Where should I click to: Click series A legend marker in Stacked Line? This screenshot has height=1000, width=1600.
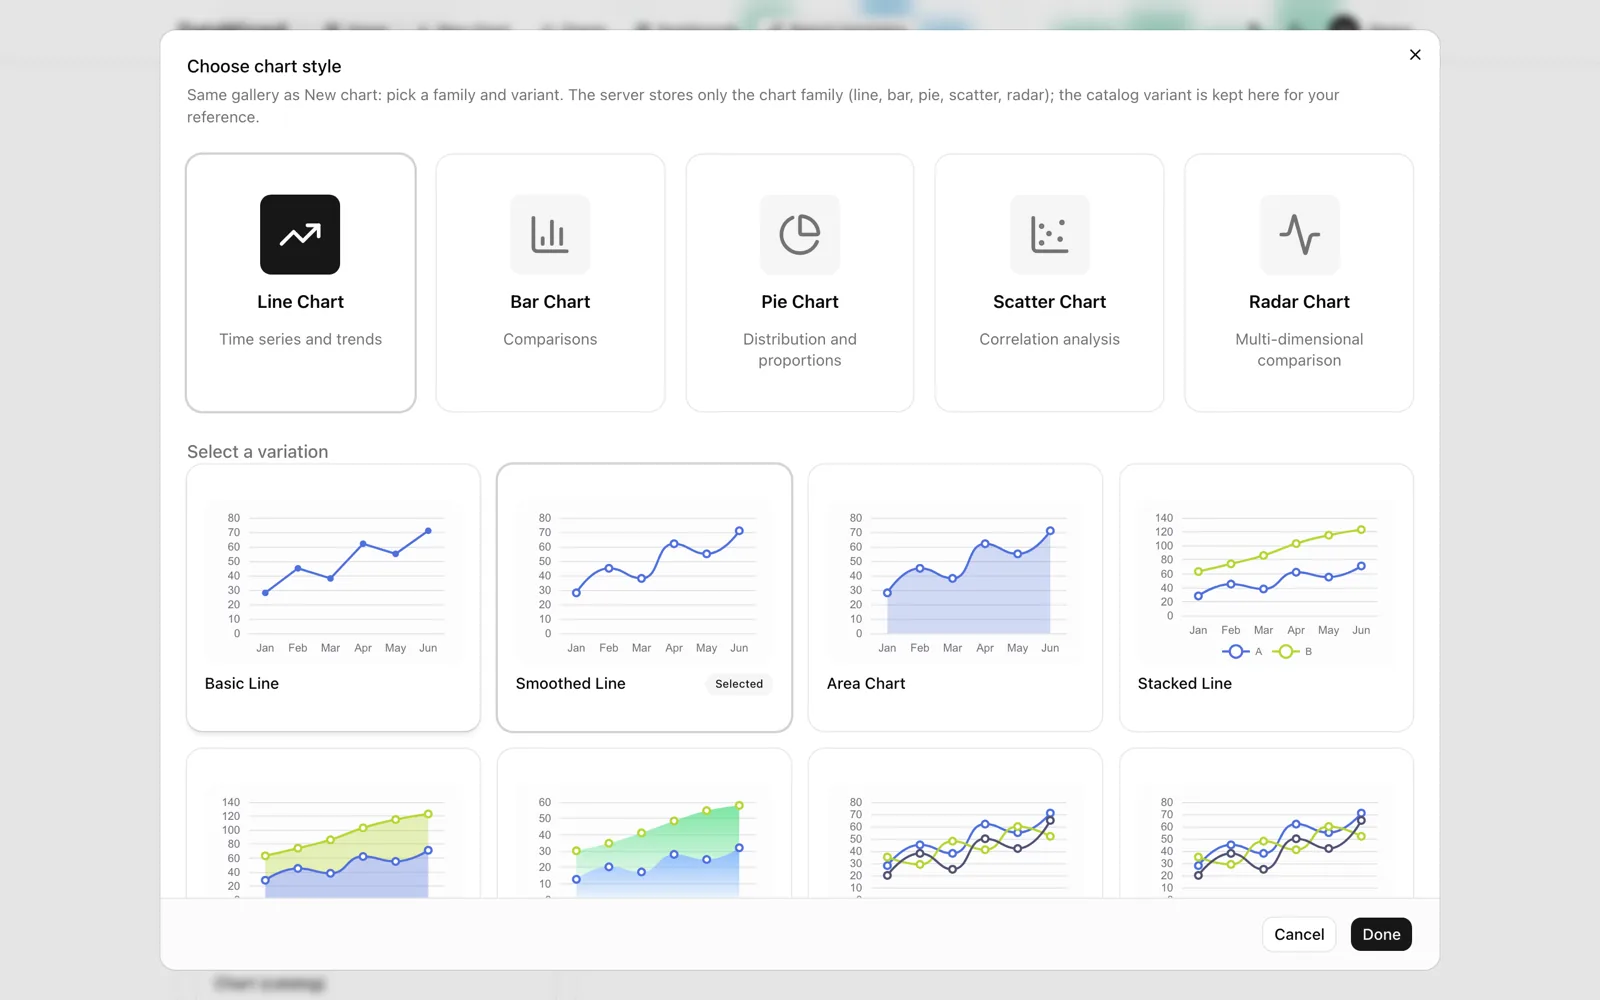click(x=1236, y=651)
